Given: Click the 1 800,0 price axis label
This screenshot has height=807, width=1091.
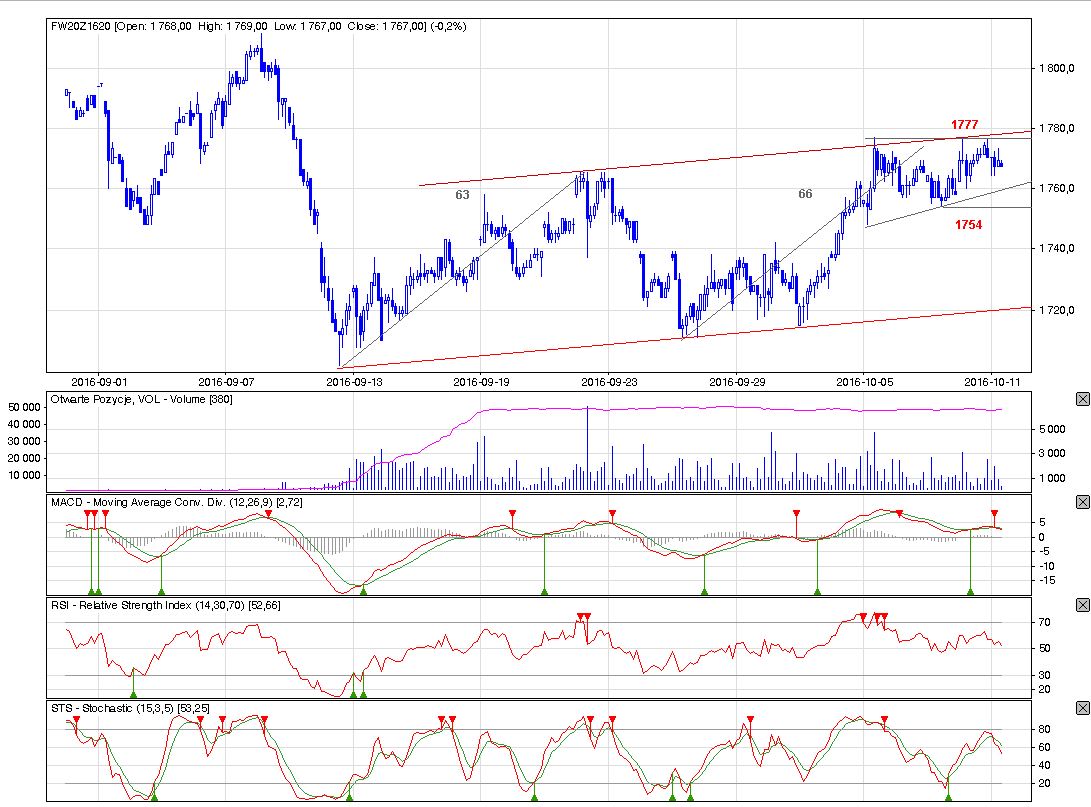Looking at the screenshot, I should pyautogui.click(x=1061, y=68).
